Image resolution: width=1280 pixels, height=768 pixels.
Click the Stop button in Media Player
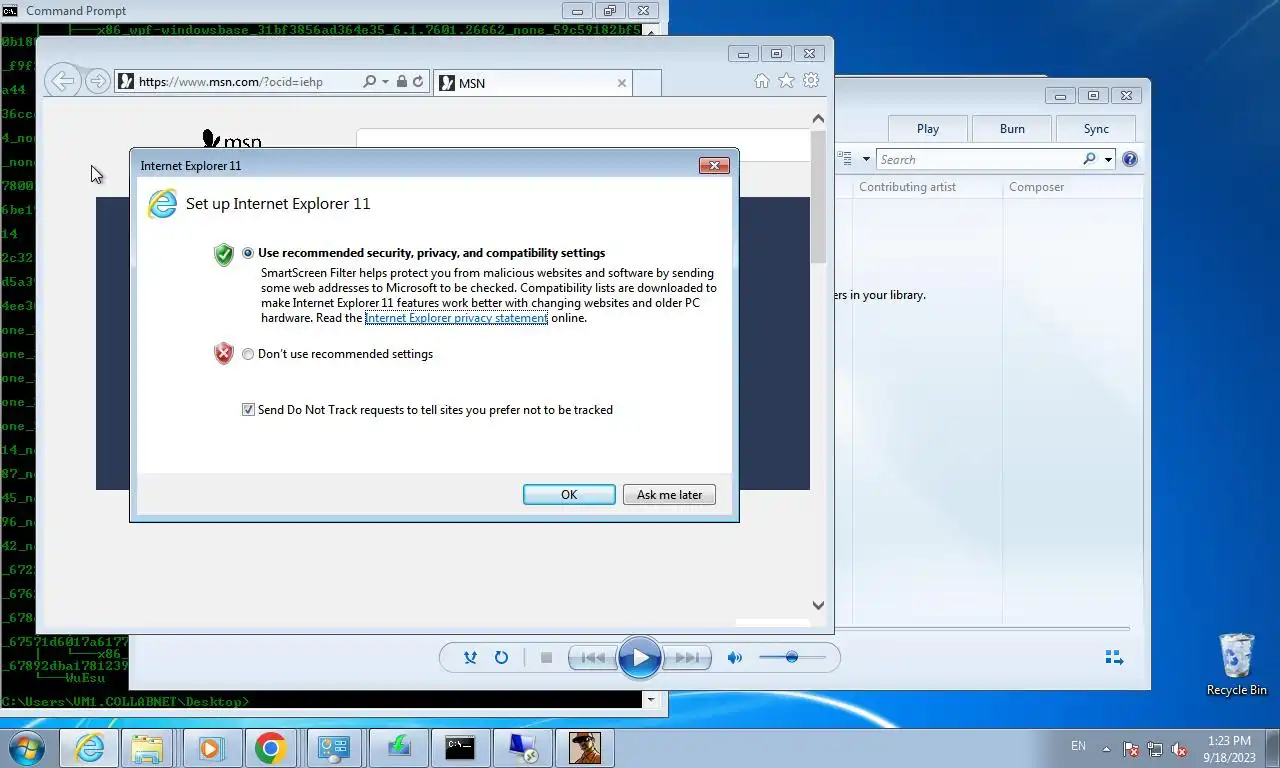coord(546,657)
